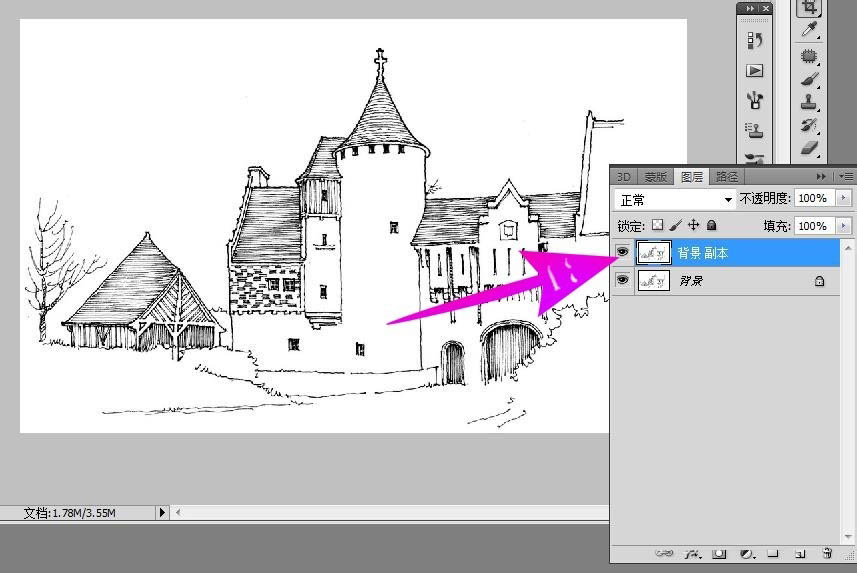Open the layers panel options menu
This screenshot has width=857, height=573.
point(846,177)
